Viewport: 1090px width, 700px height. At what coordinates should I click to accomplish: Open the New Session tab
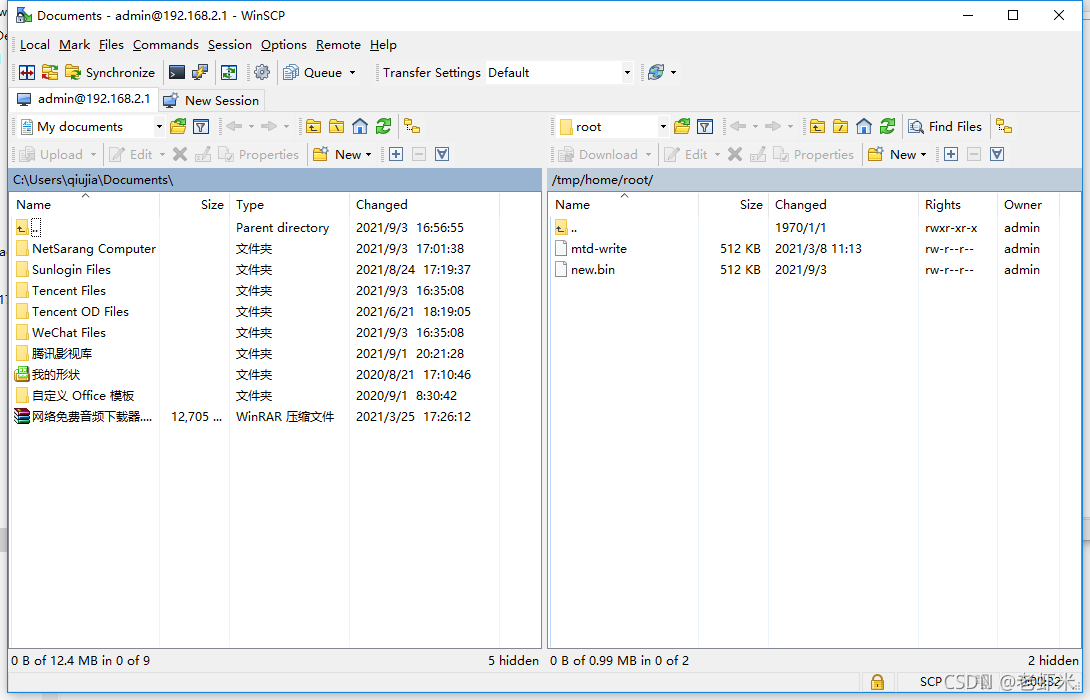coord(211,100)
